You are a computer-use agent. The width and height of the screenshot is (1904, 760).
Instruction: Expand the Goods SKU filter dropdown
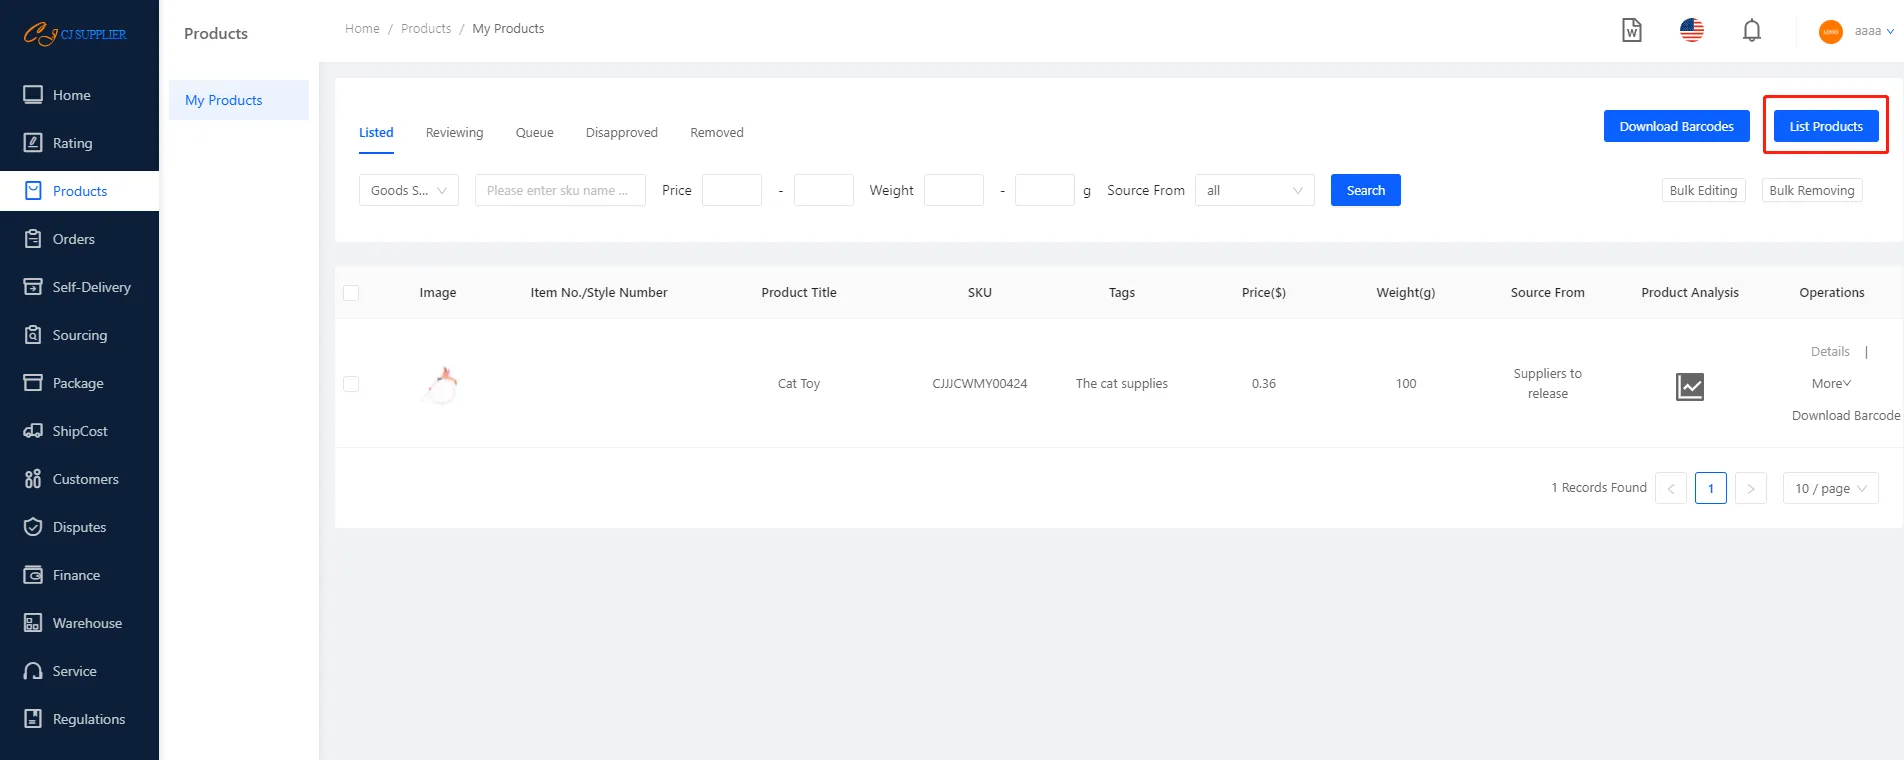tap(408, 190)
